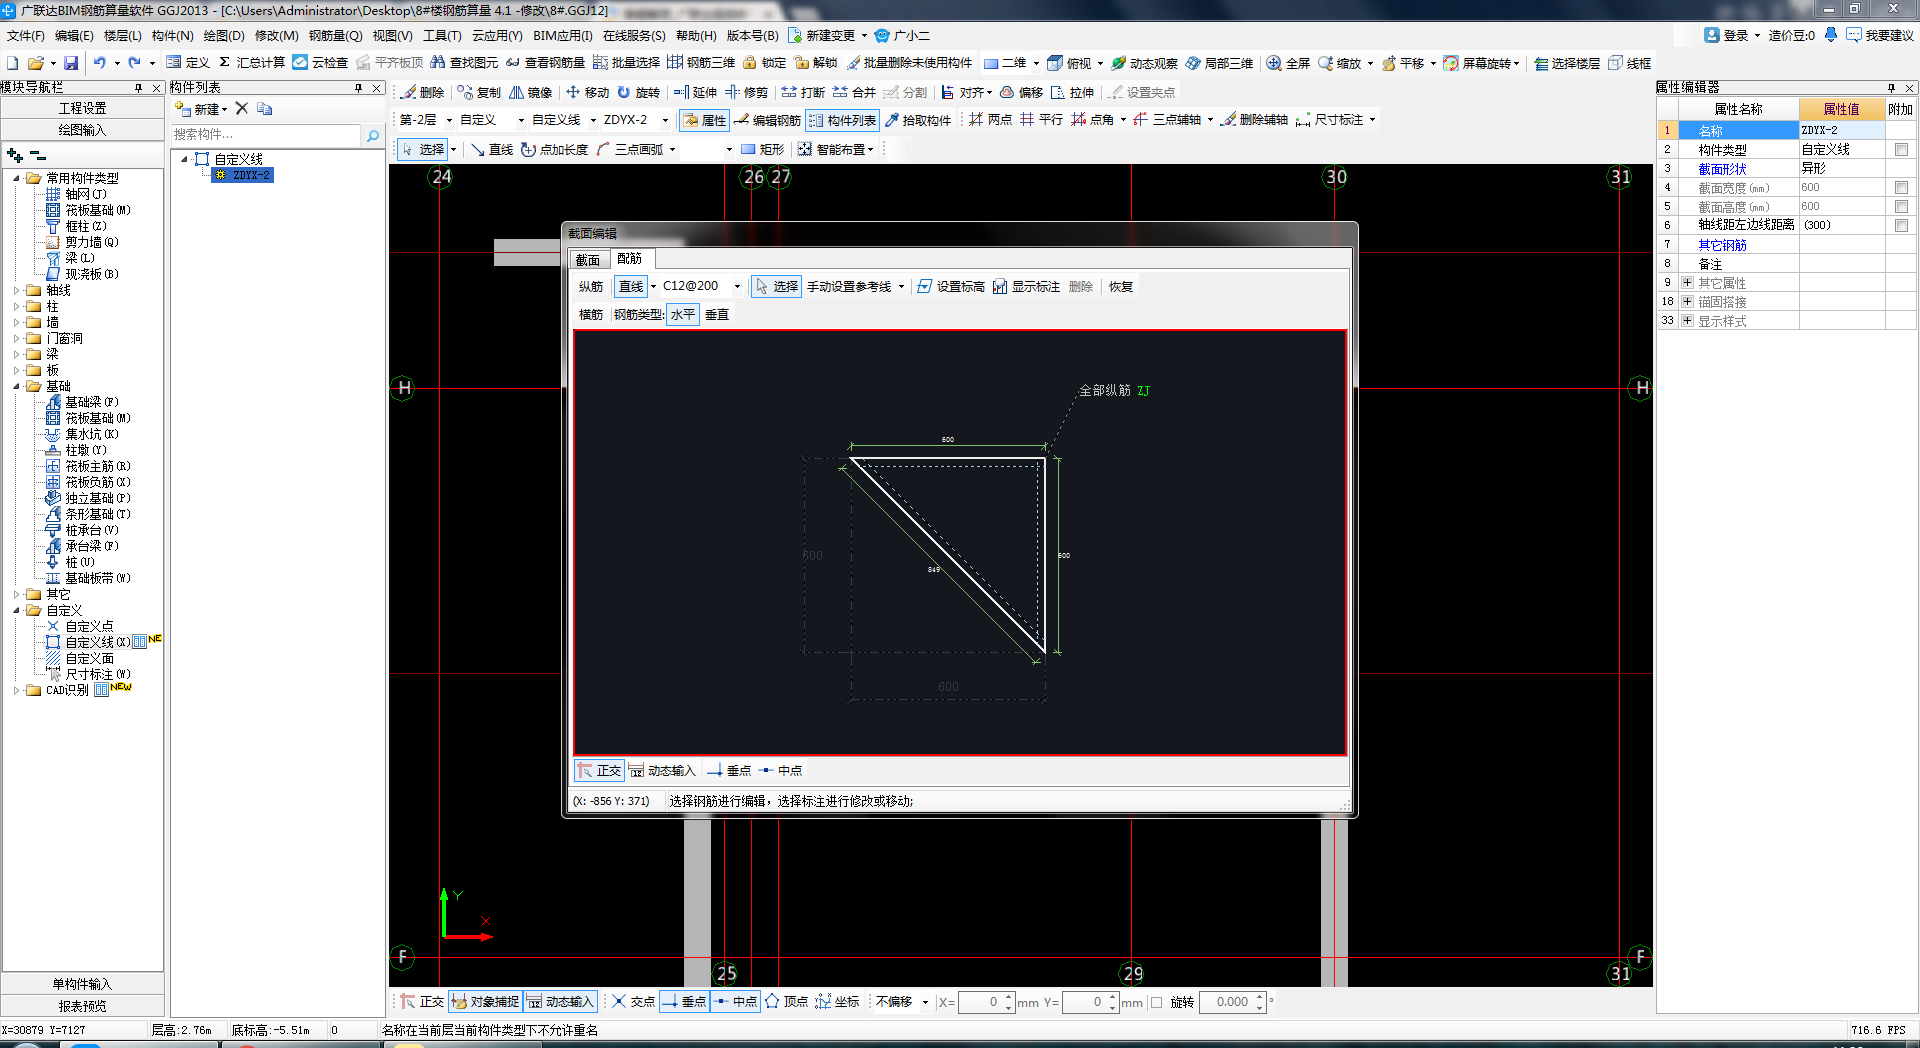The width and height of the screenshot is (1920, 1048).
Task: Select 钢筋三维 rebar 3D view
Action: point(701,62)
